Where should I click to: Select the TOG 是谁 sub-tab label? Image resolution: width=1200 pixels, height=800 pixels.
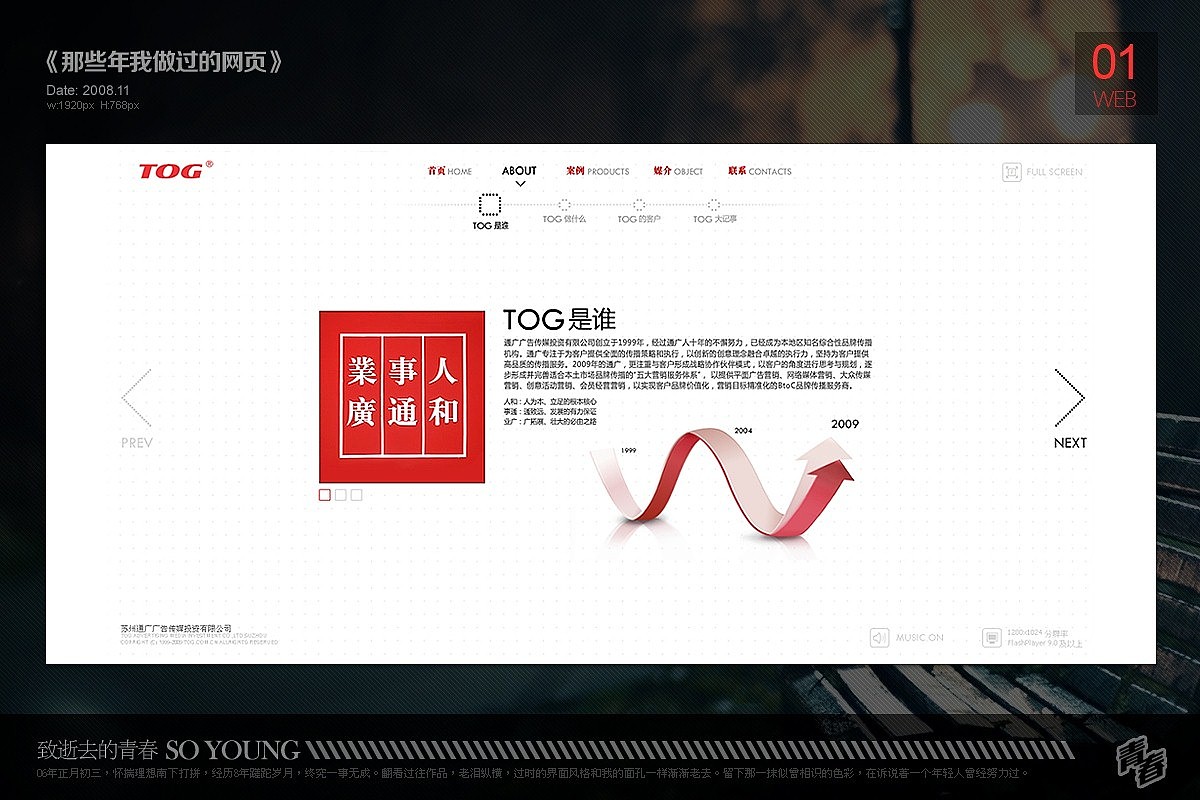tap(491, 226)
